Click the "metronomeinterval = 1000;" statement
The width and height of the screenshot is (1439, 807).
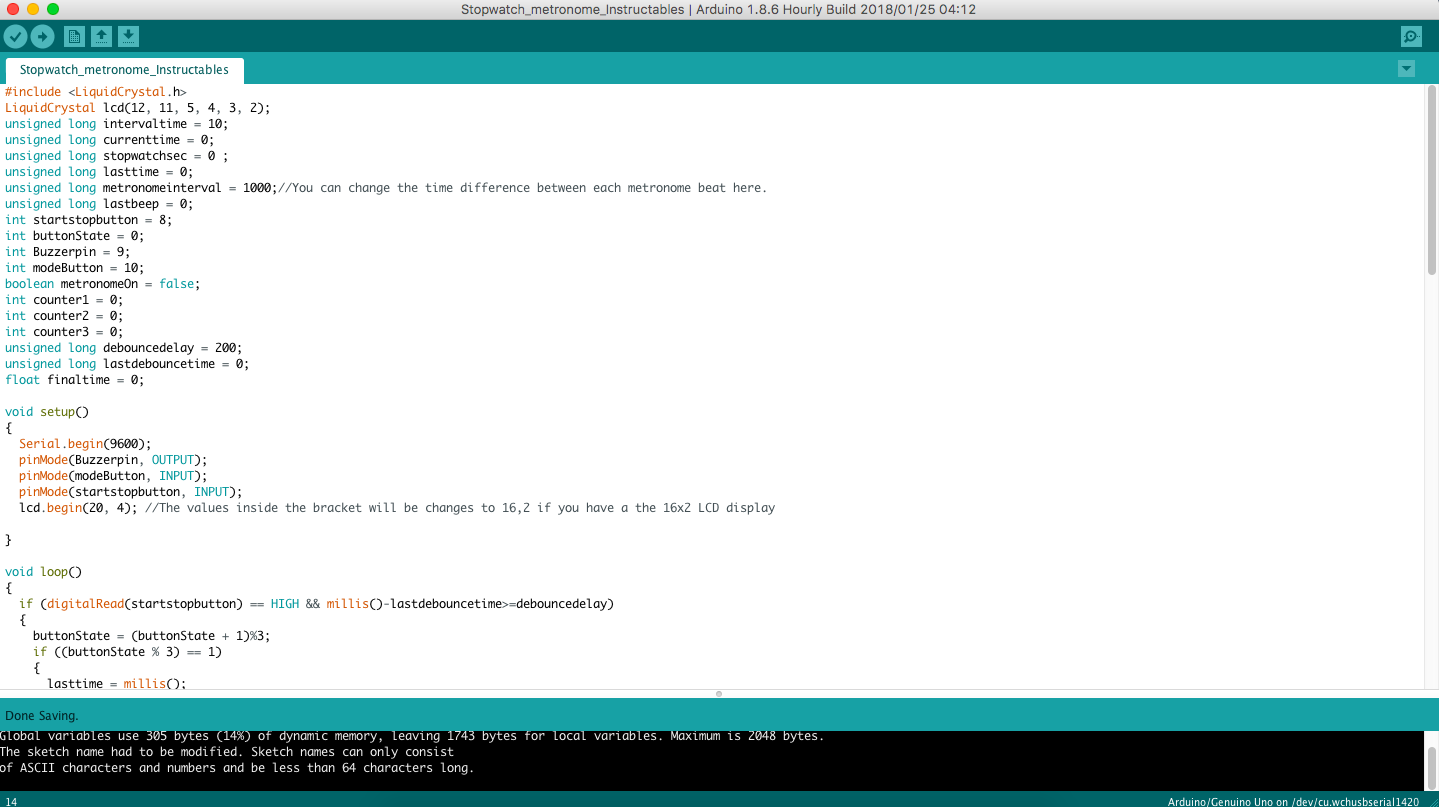[190, 188]
